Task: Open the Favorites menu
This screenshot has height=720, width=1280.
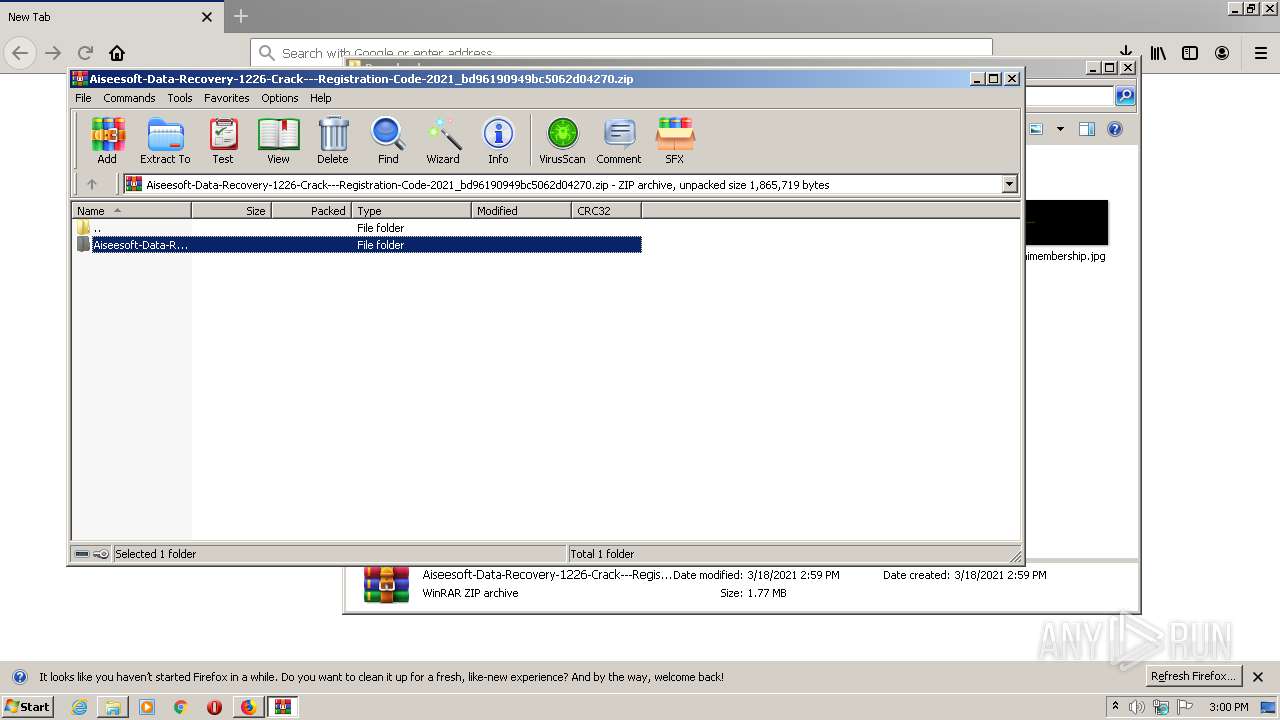Action: 227,98
